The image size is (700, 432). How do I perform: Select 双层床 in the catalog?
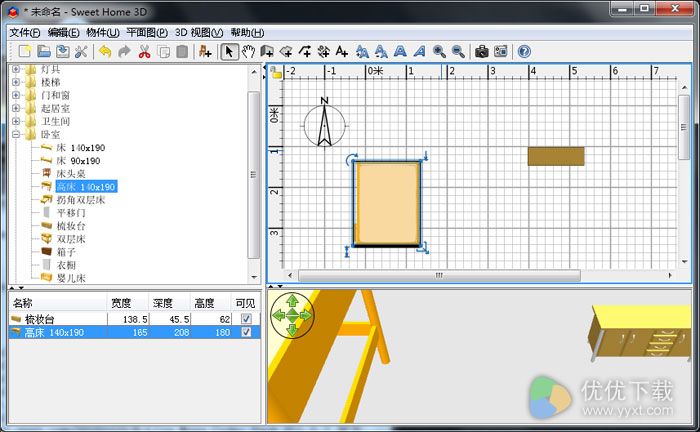pos(71,239)
